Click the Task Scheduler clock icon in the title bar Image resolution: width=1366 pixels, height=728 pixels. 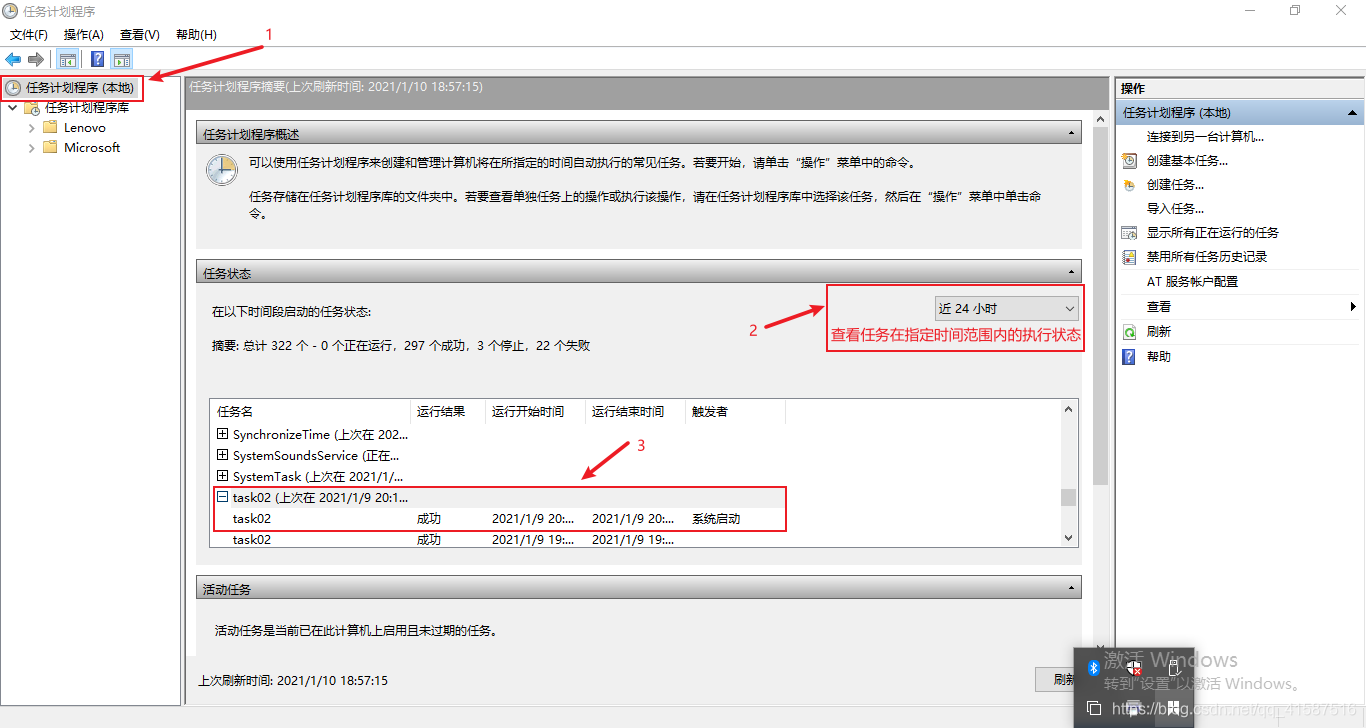[11, 11]
